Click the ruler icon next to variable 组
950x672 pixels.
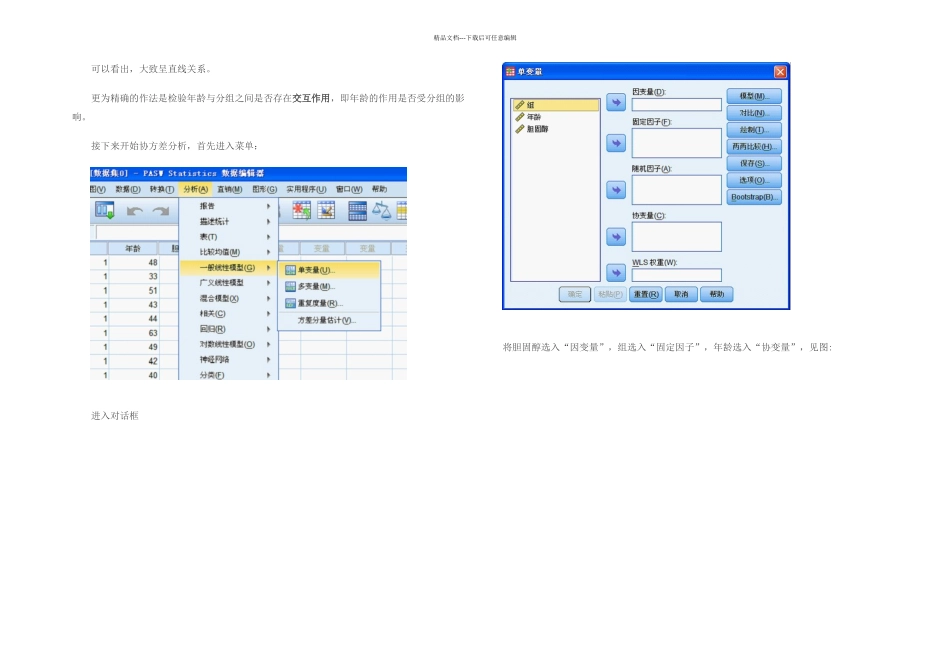pos(520,105)
